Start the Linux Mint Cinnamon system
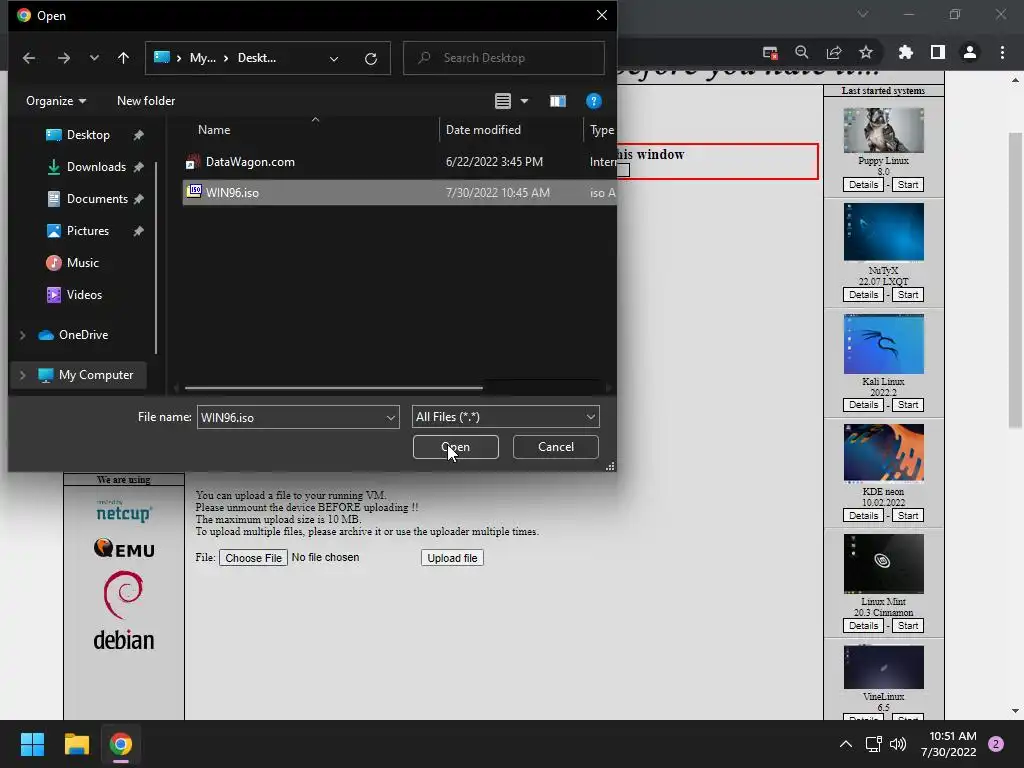The image size is (1024, 768). tap(908, 626)
